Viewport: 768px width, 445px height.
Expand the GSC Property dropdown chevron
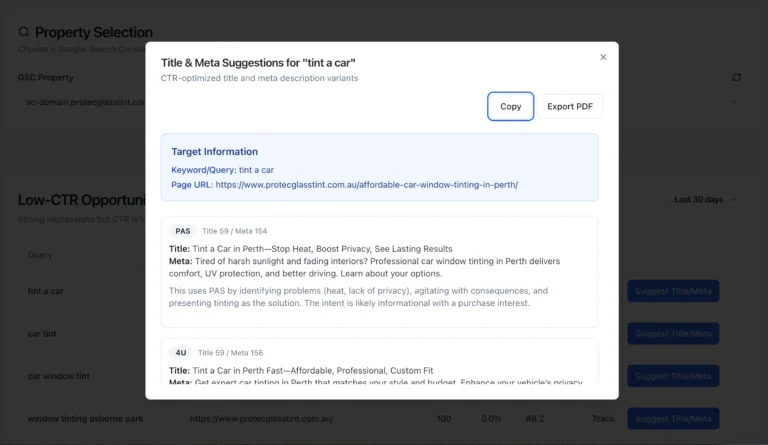click(x=734, y=102)
